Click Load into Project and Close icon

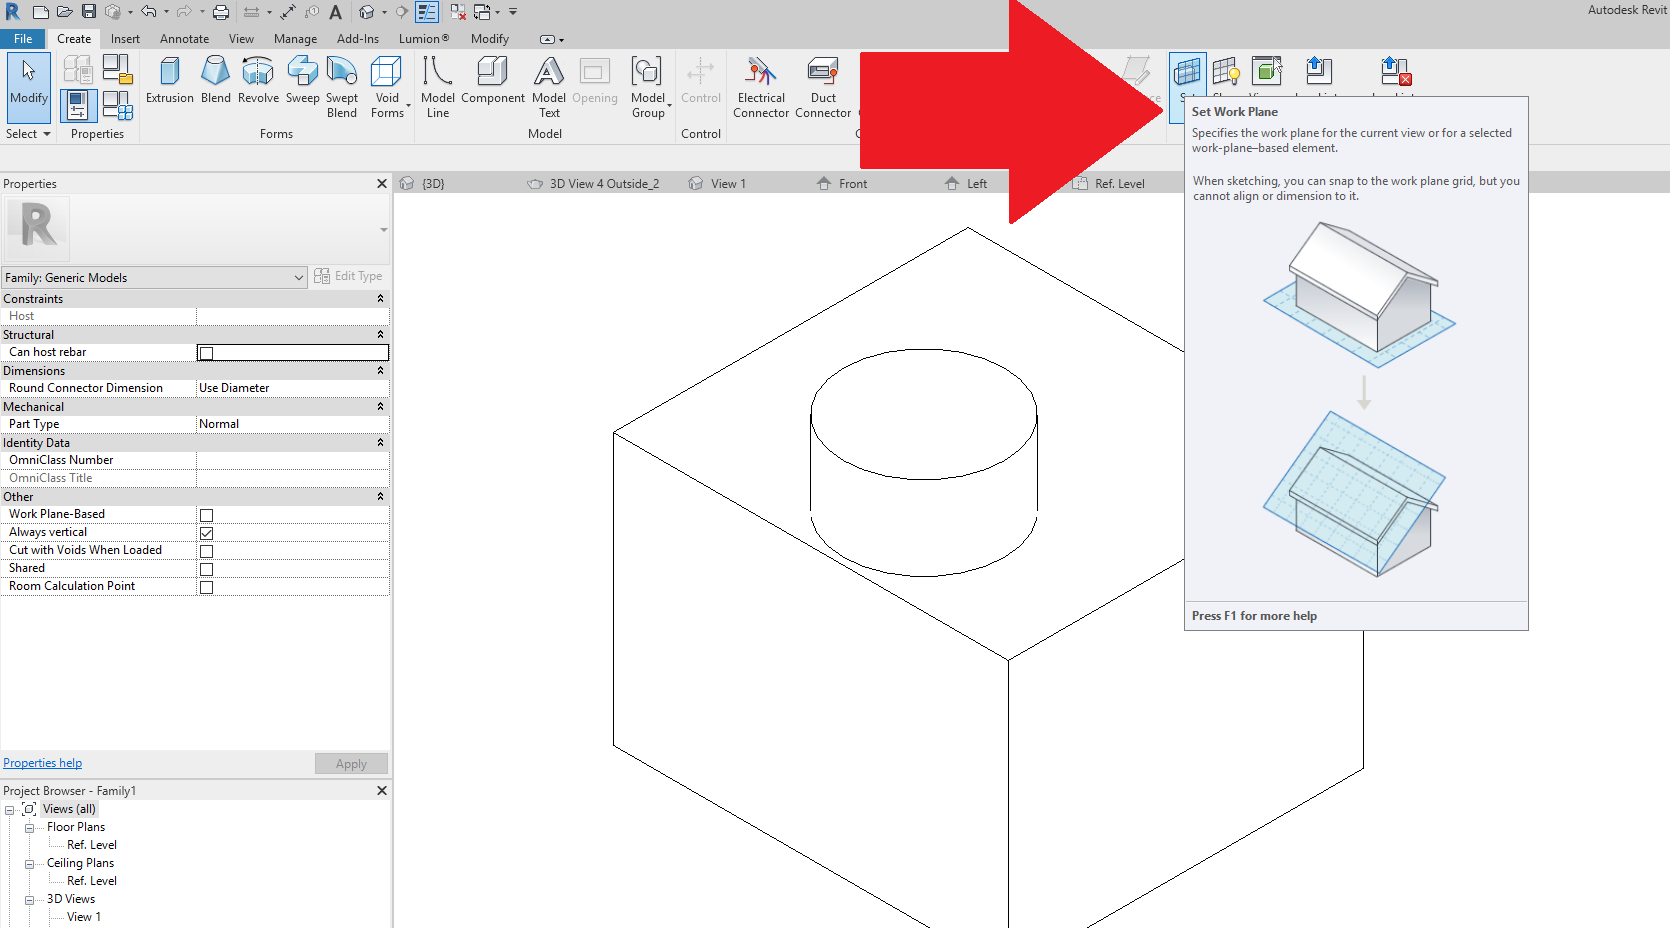(1395, 70)
